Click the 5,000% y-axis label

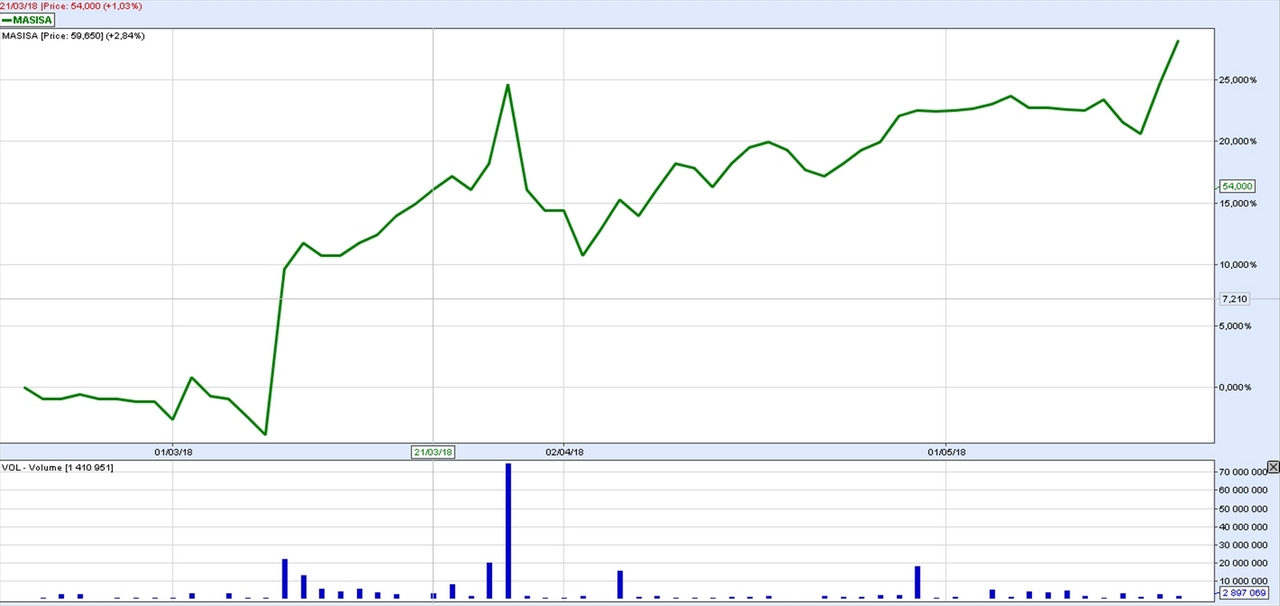[1234, 326]
